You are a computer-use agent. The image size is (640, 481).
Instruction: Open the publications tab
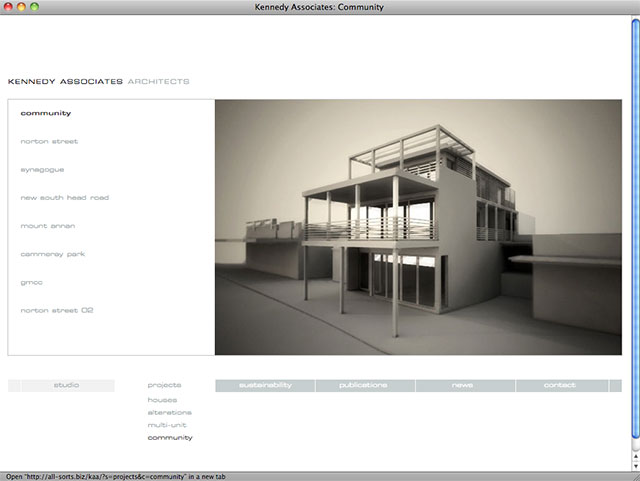365,385
